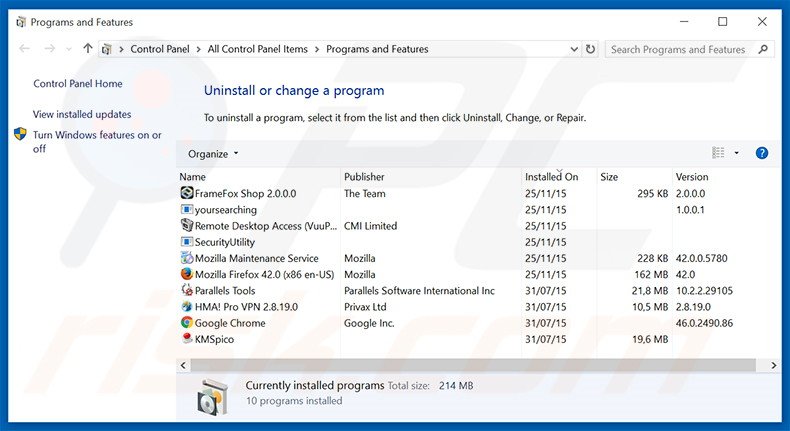The image size is (790, 431).
Task: Click the Mozilla Firefox icon in list
Action: [x=187, y=274]
